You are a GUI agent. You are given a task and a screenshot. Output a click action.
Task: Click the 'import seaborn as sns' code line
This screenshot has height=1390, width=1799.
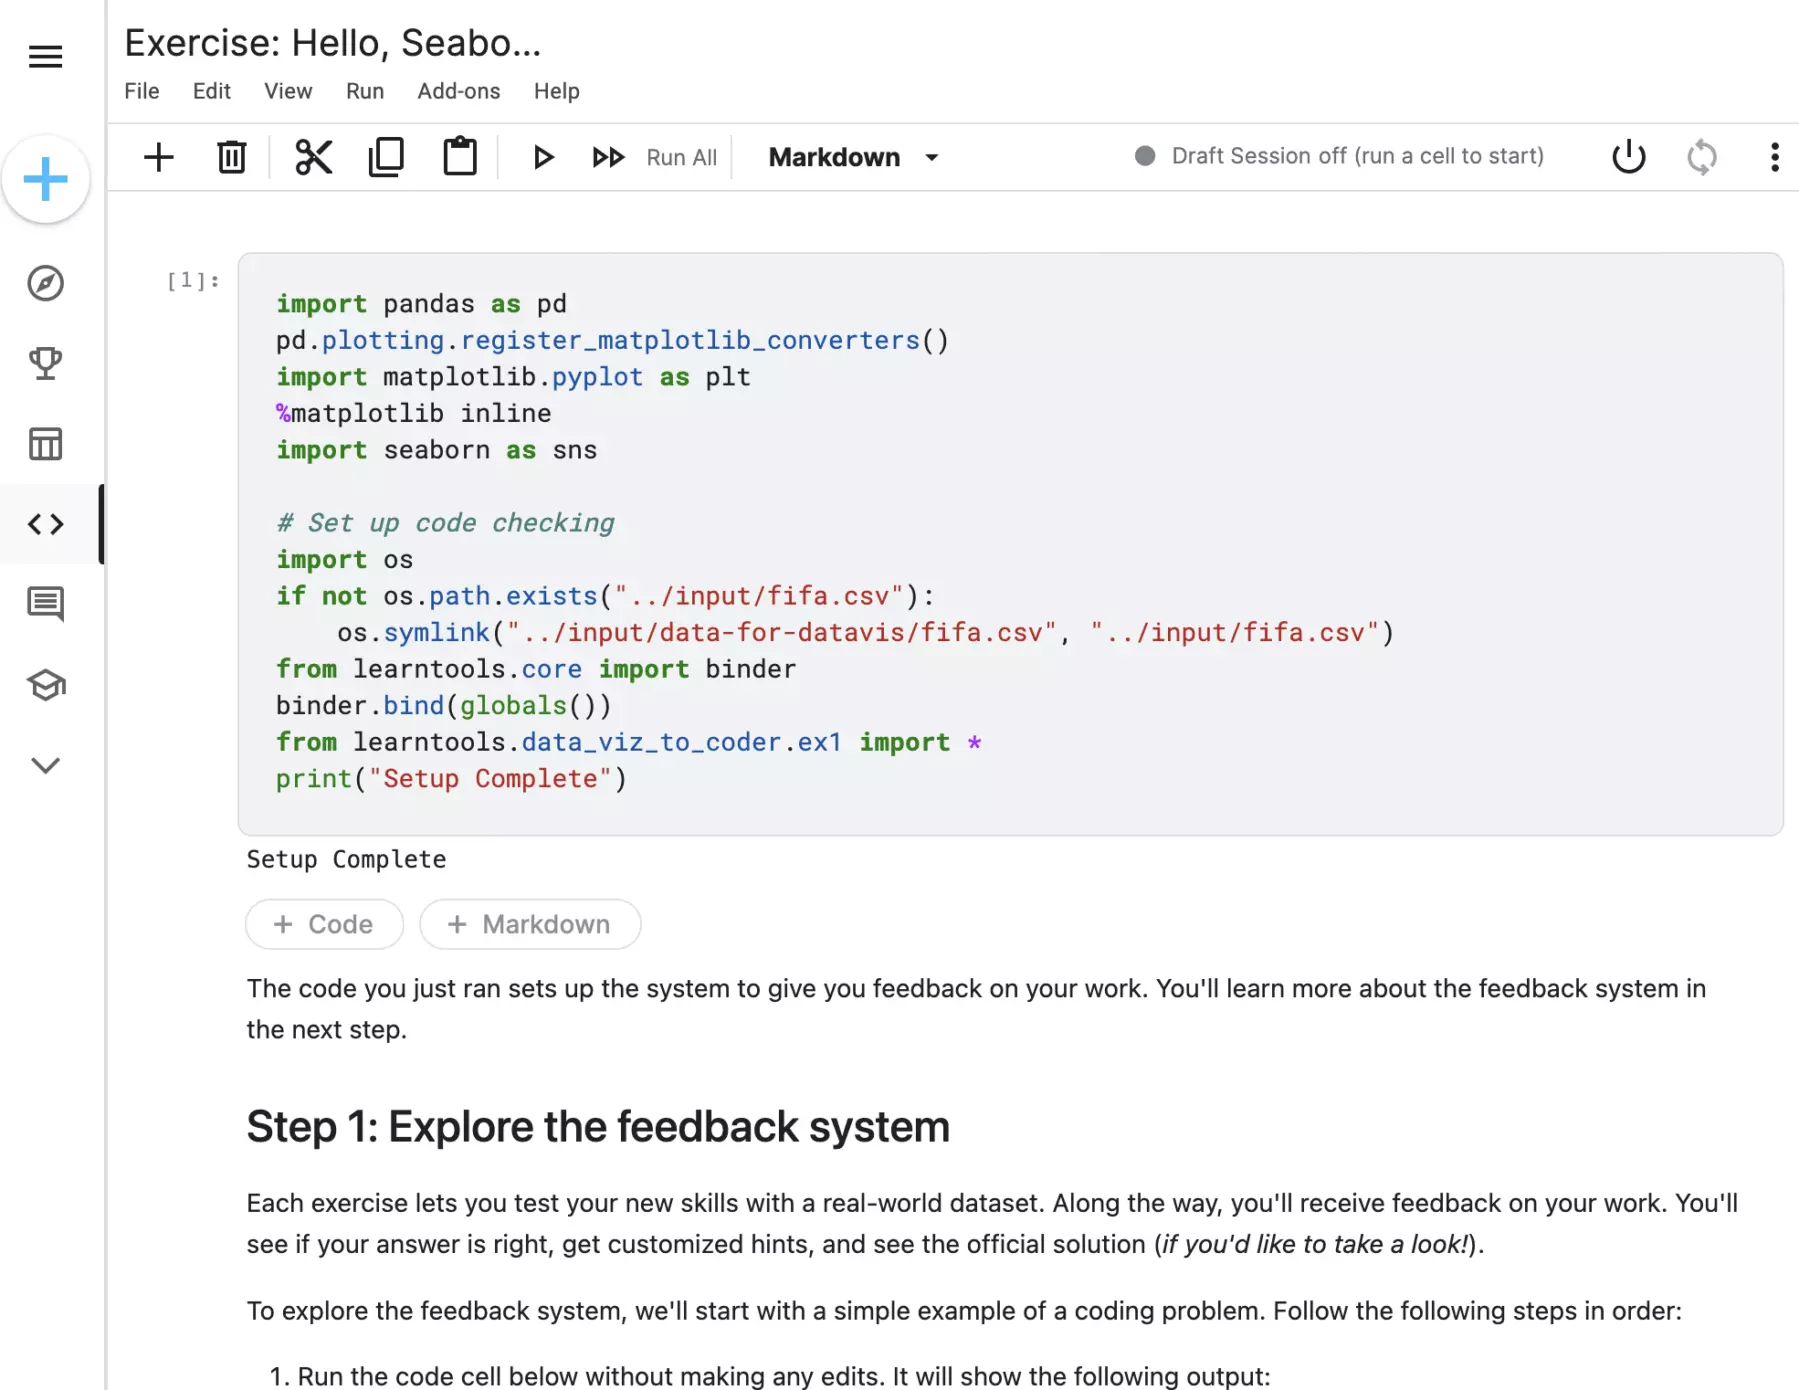[x=437, y=450]
